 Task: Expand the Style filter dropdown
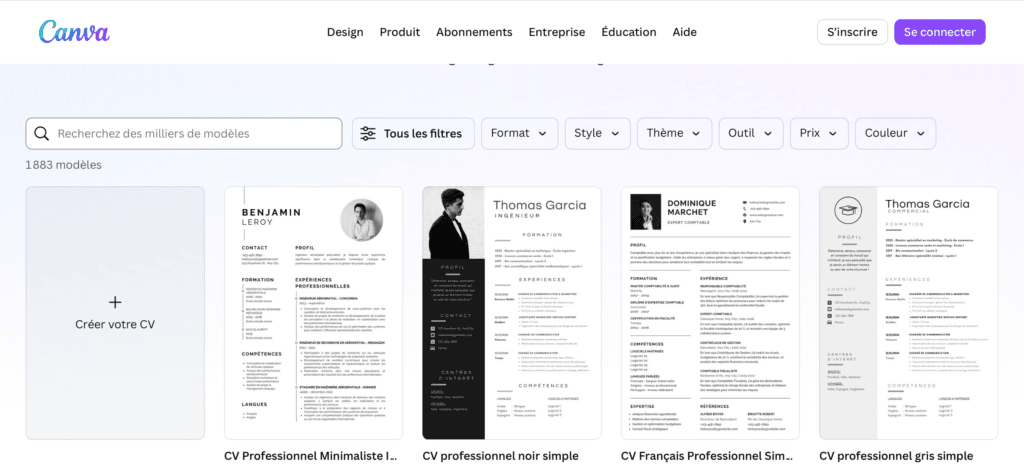point(597,133)
